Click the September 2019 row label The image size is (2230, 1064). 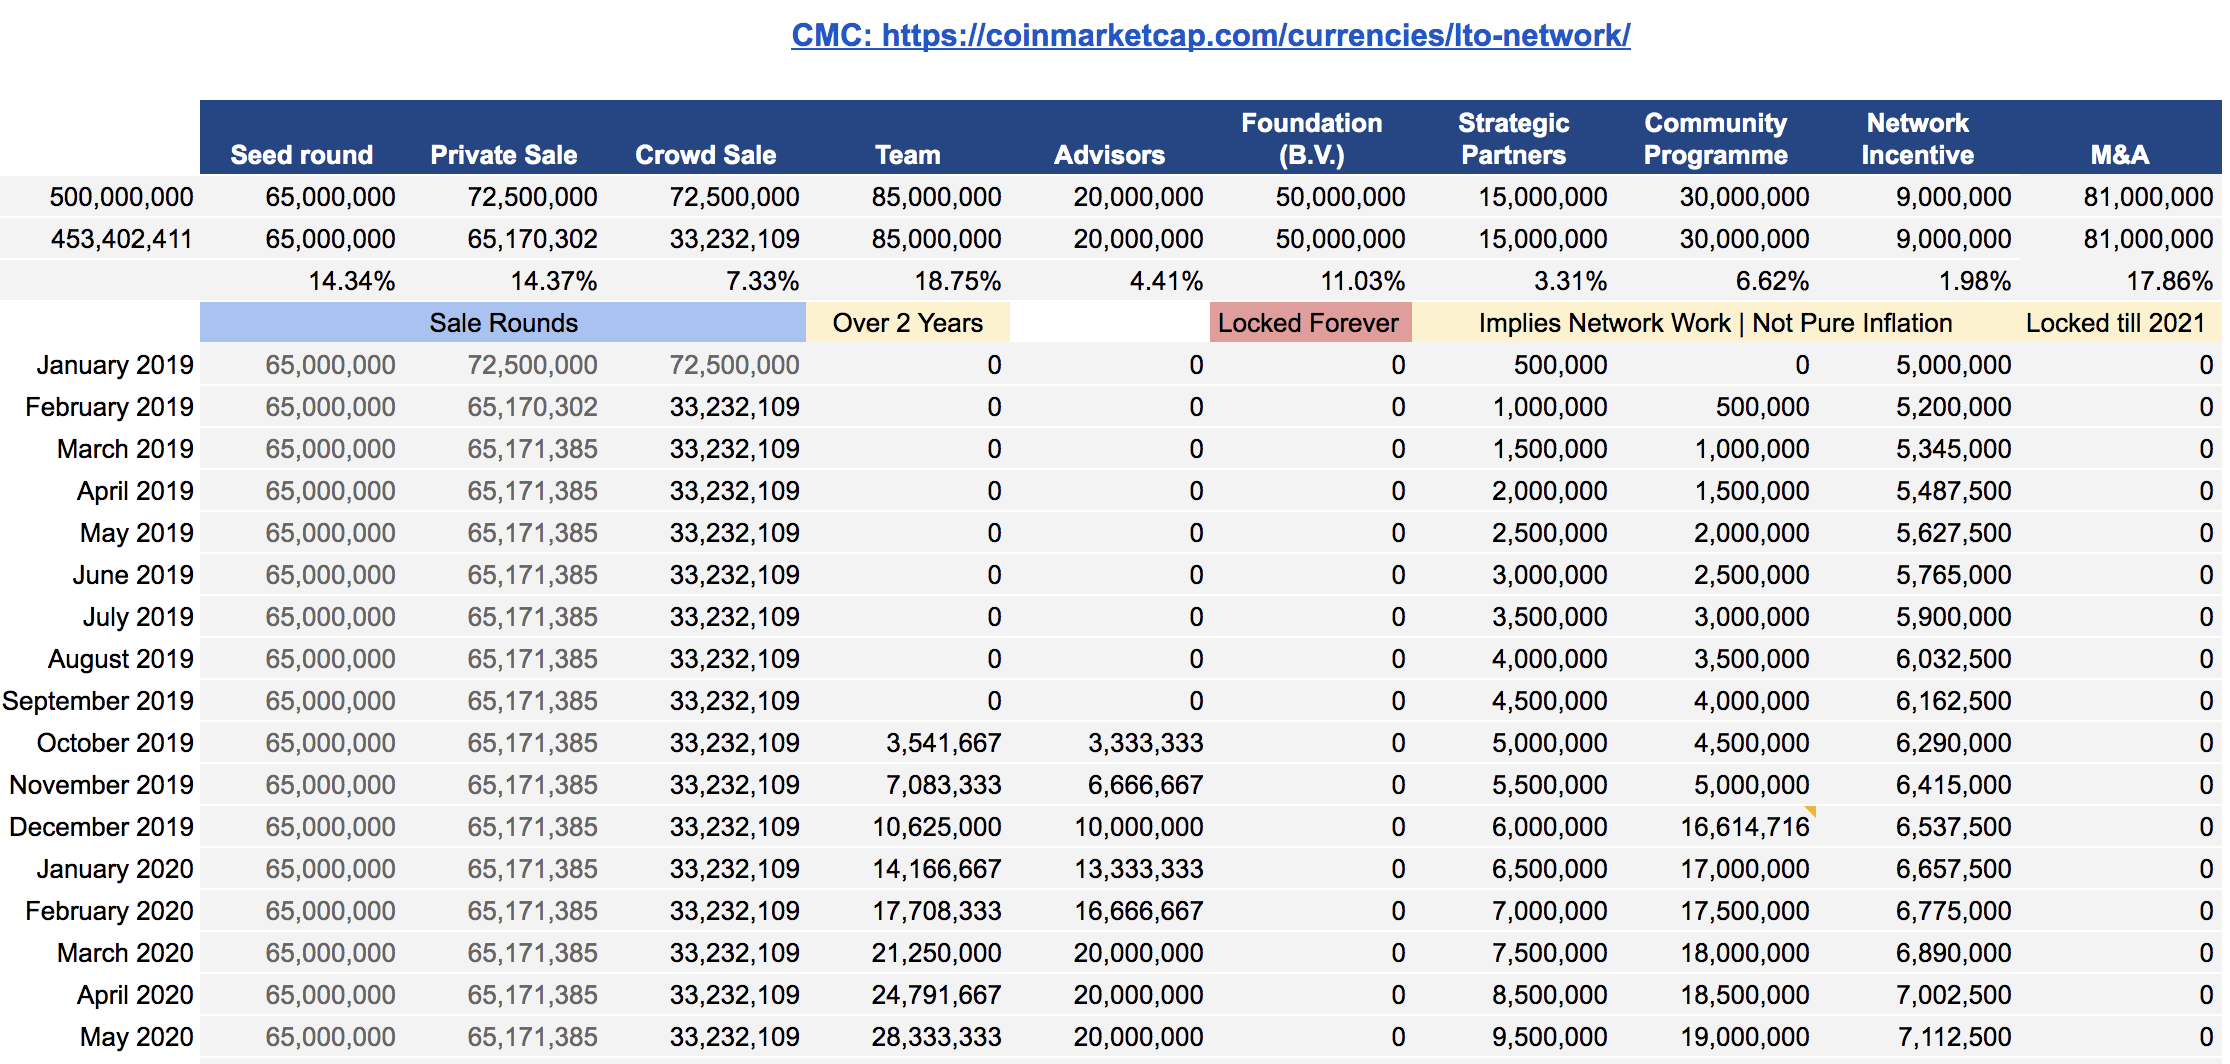98,701
